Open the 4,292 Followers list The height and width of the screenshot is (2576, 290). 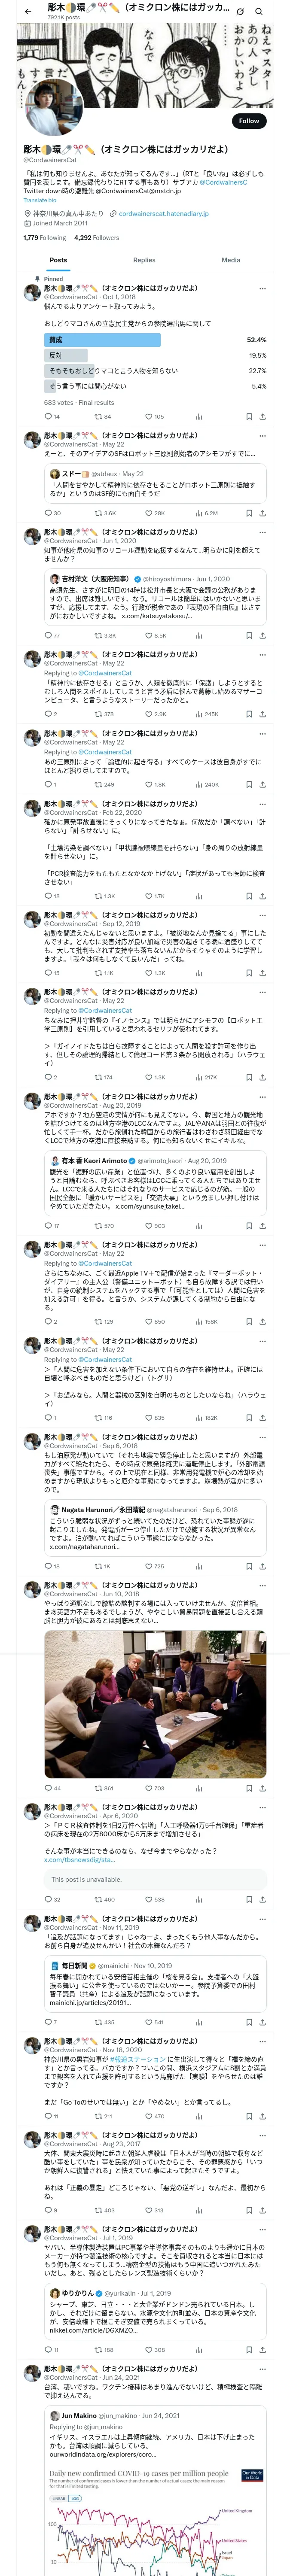pos(96,238)
